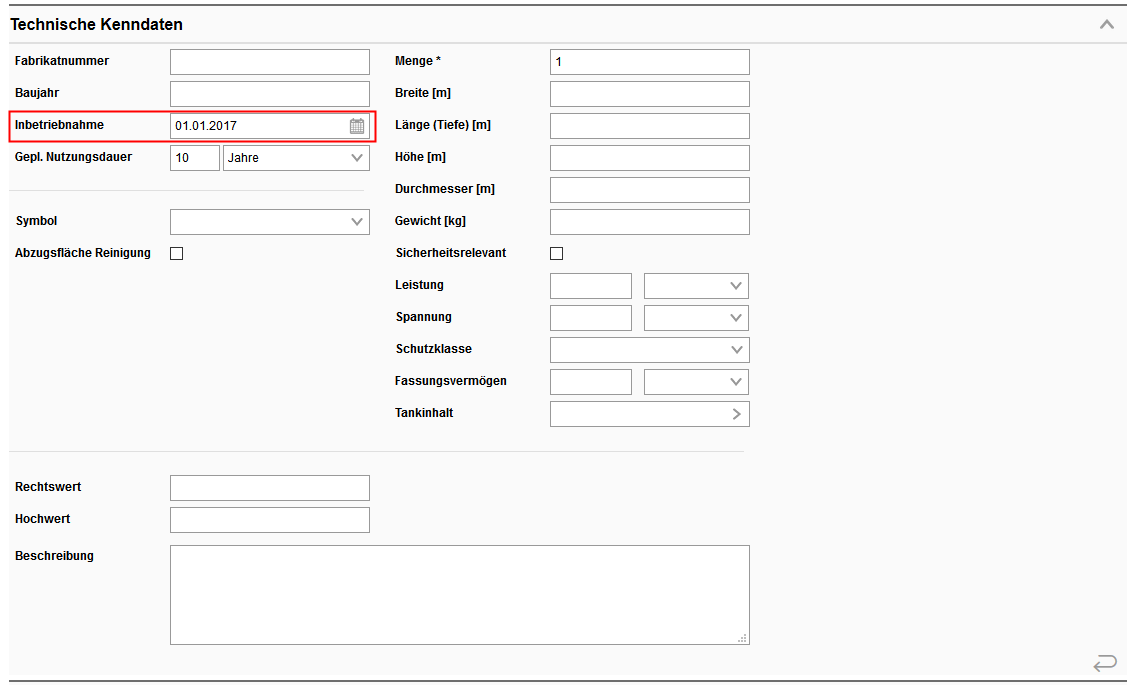This screenshot has height=685, width=1130.
Task: Click the Gewicht [kg] field
Action: point(650,222)
